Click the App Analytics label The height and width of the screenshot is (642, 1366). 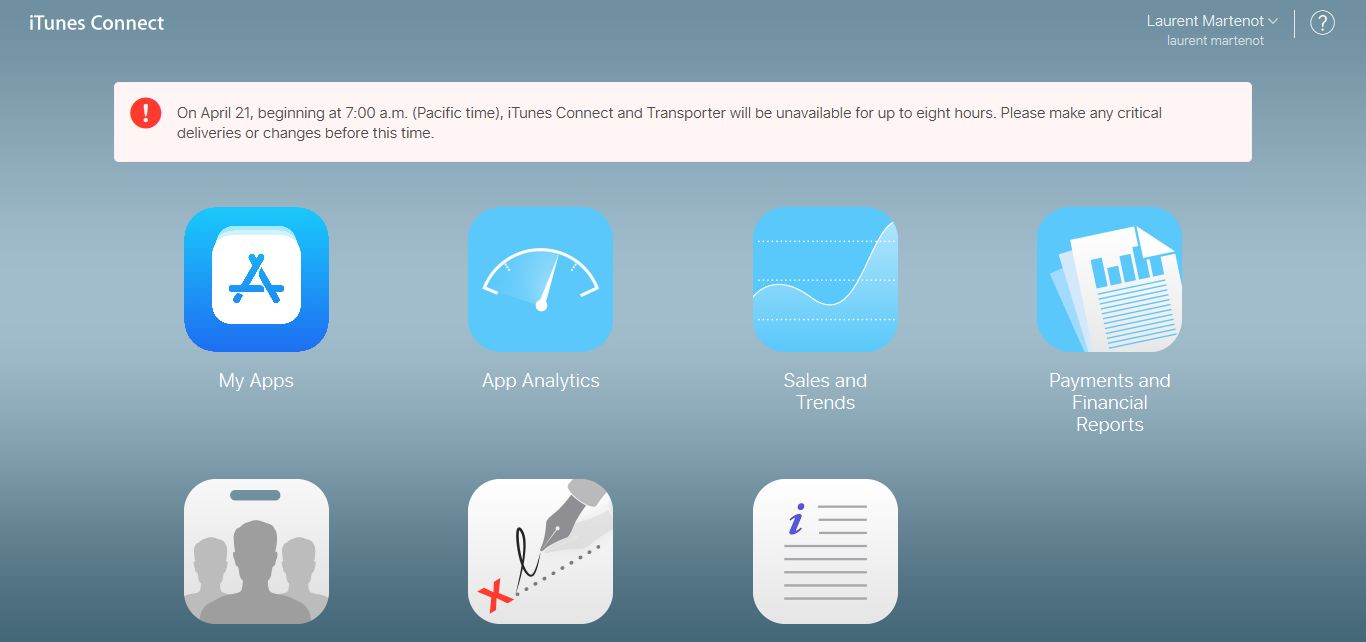pos(540,381)
